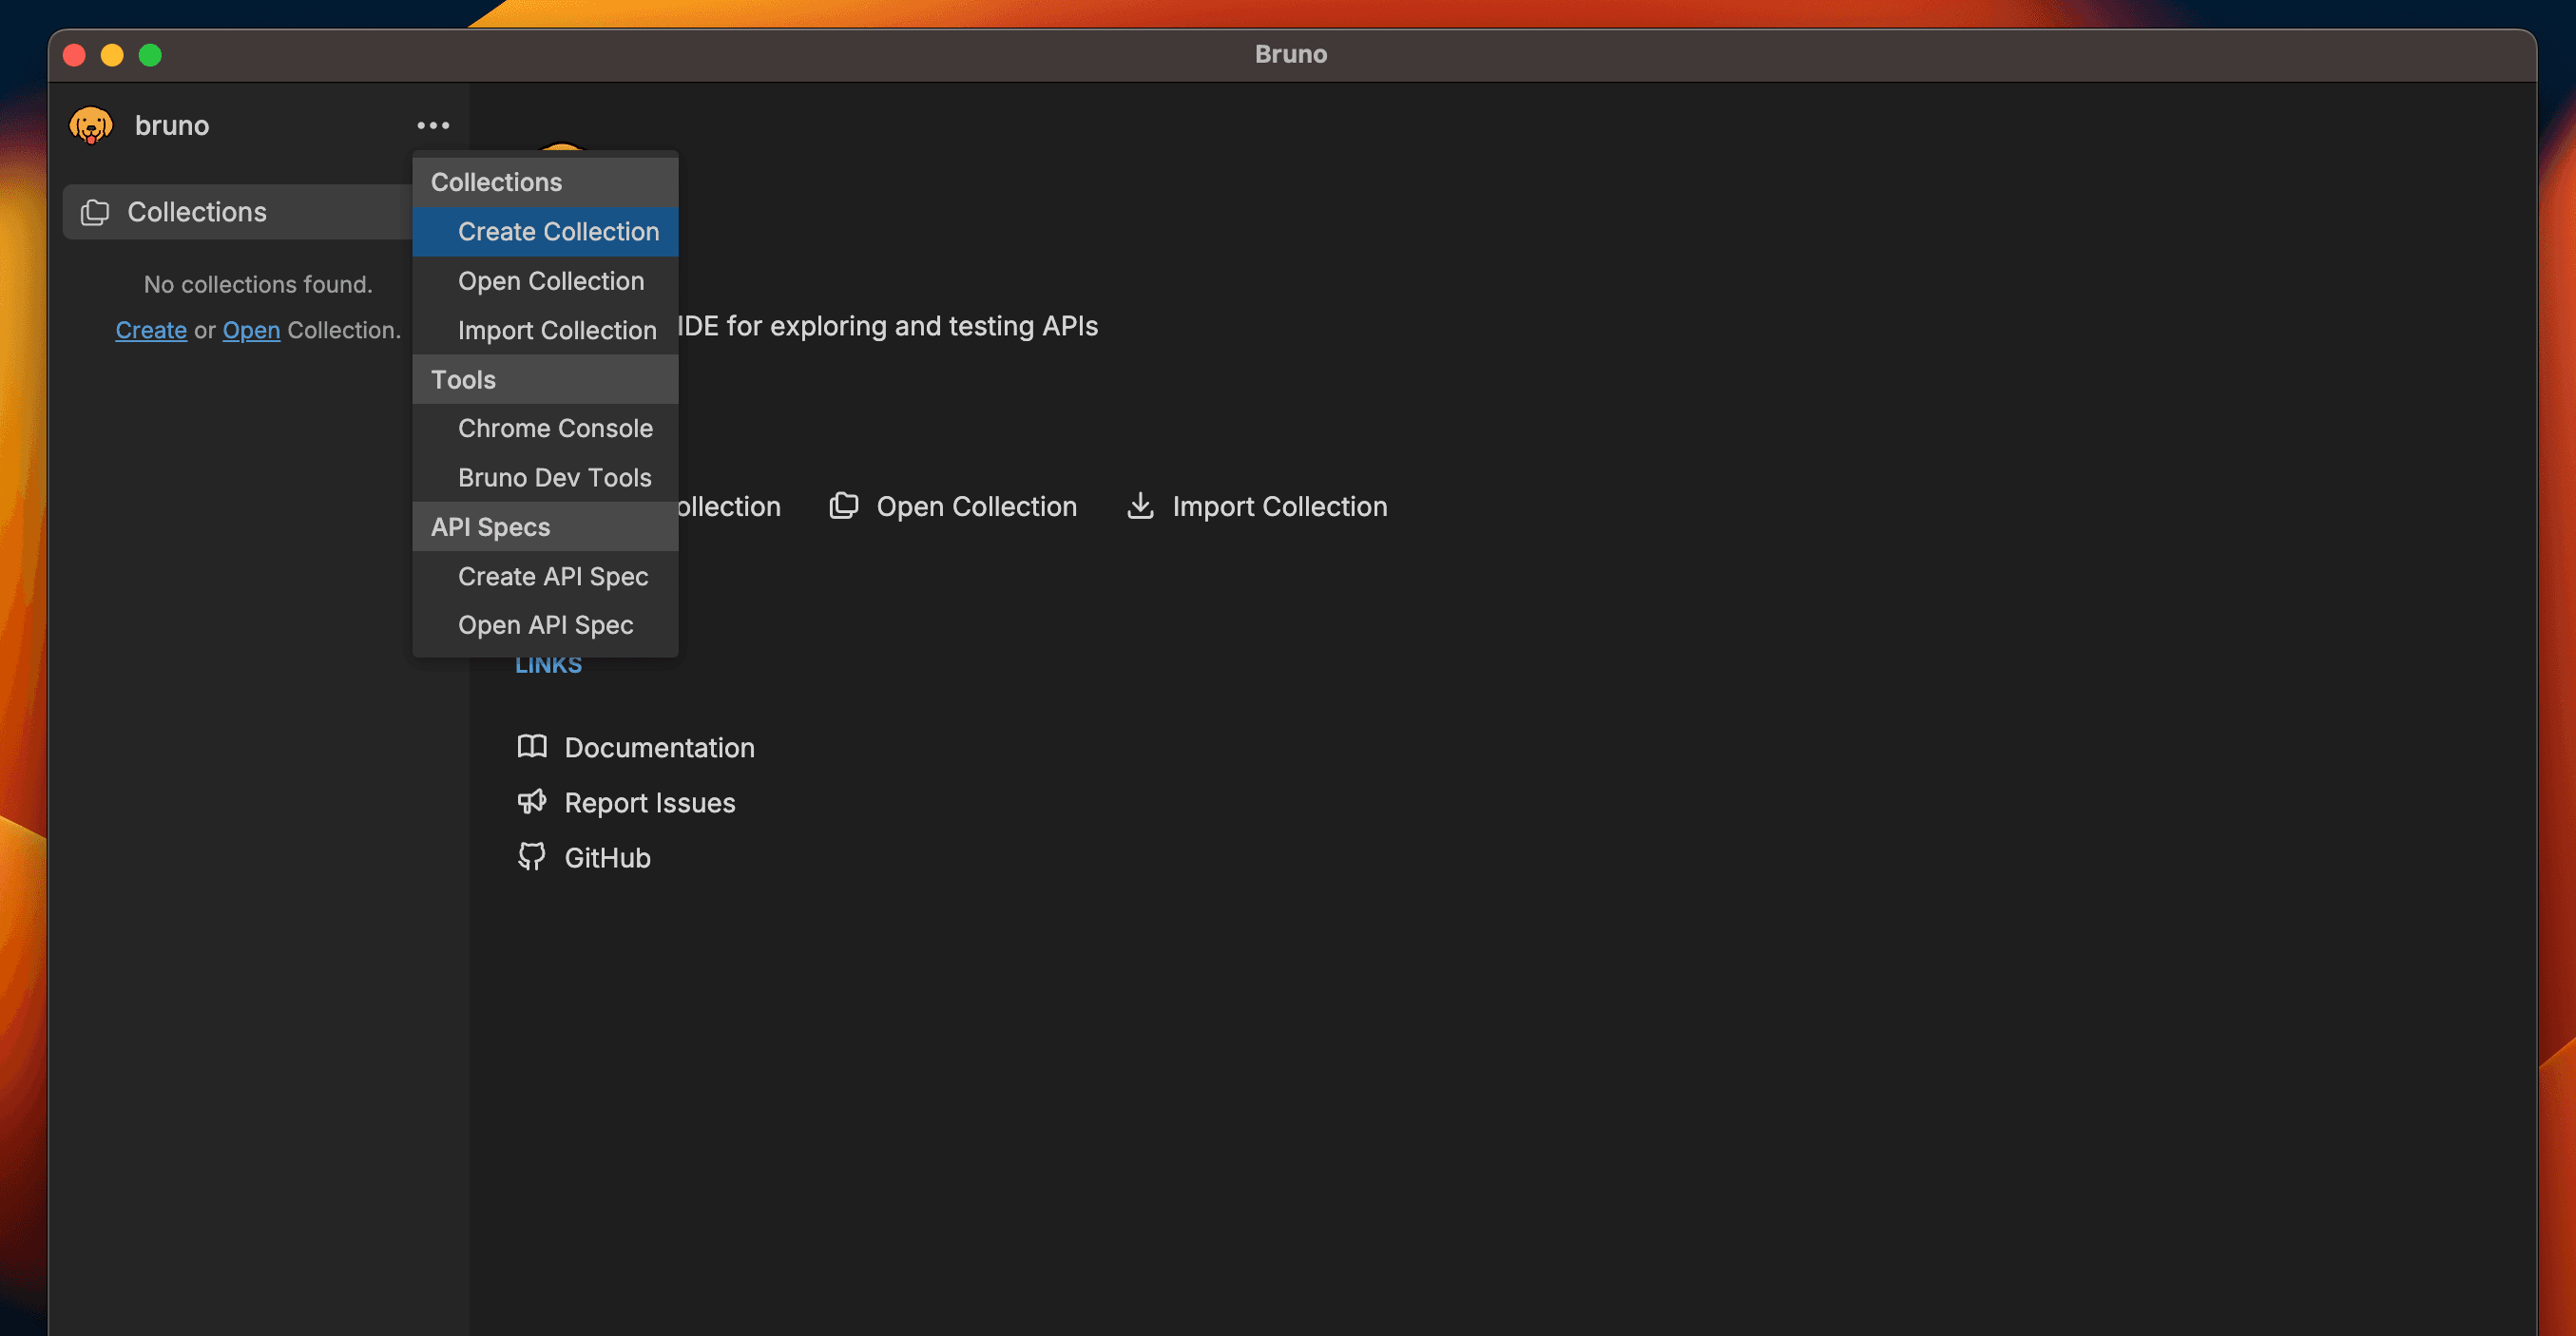2576x1336 pixels.
Task: Click the Report Issues megaphone icon
Action: (x=532, y=801)
